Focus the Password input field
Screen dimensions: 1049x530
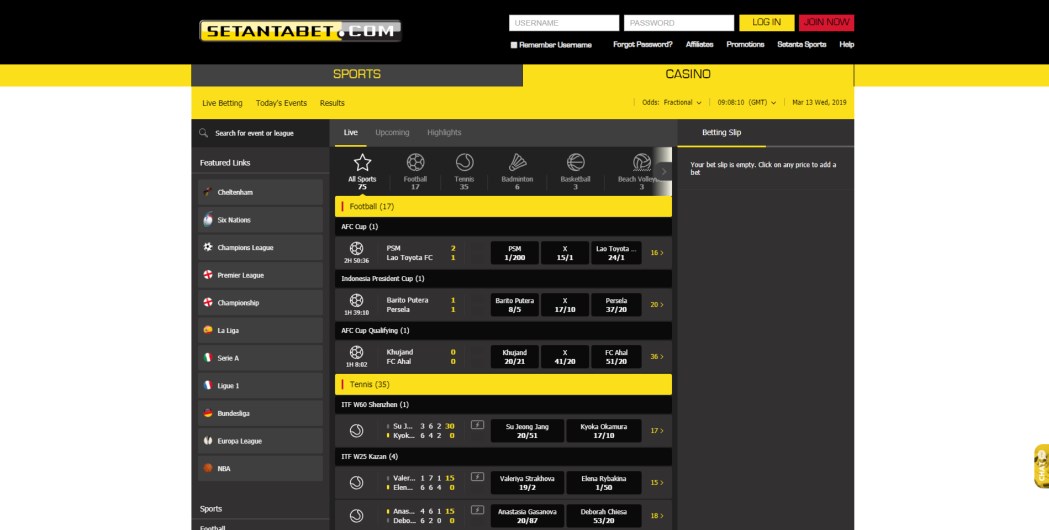pos(679,23)
